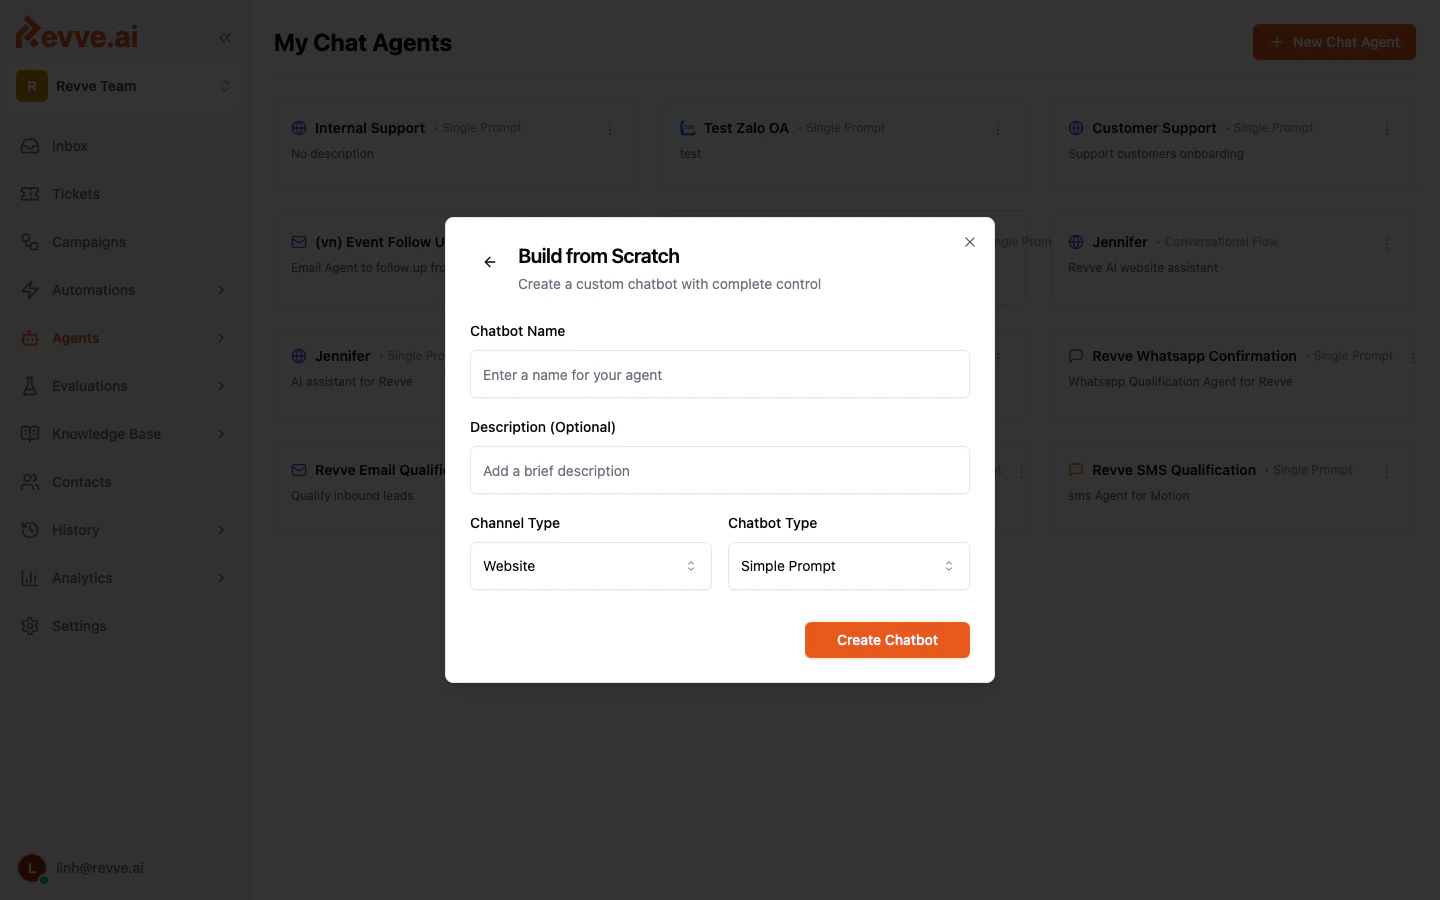Open Evaluations via its flask icon
This screenshot has width=1440, height=900.
(29, 386)
